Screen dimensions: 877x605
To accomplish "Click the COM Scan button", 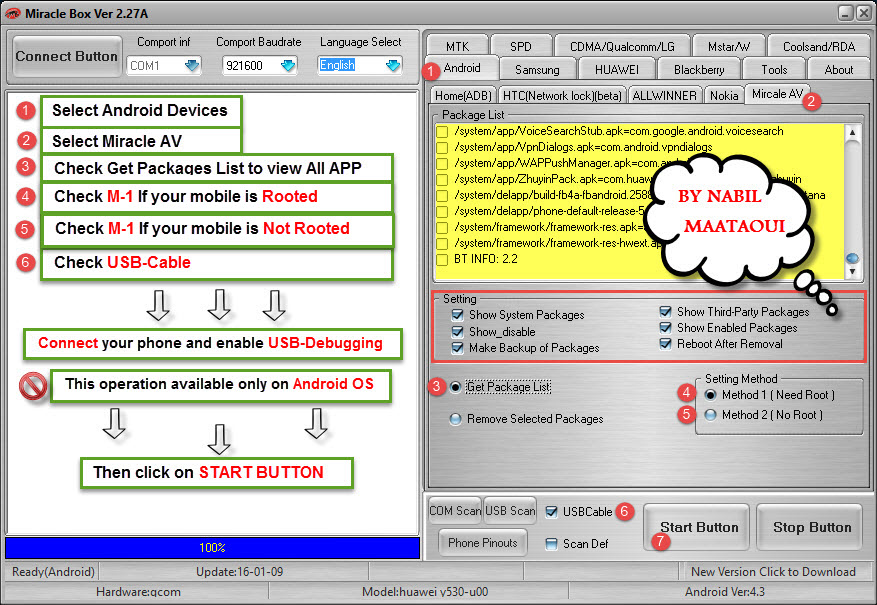I will click(455, 511).
